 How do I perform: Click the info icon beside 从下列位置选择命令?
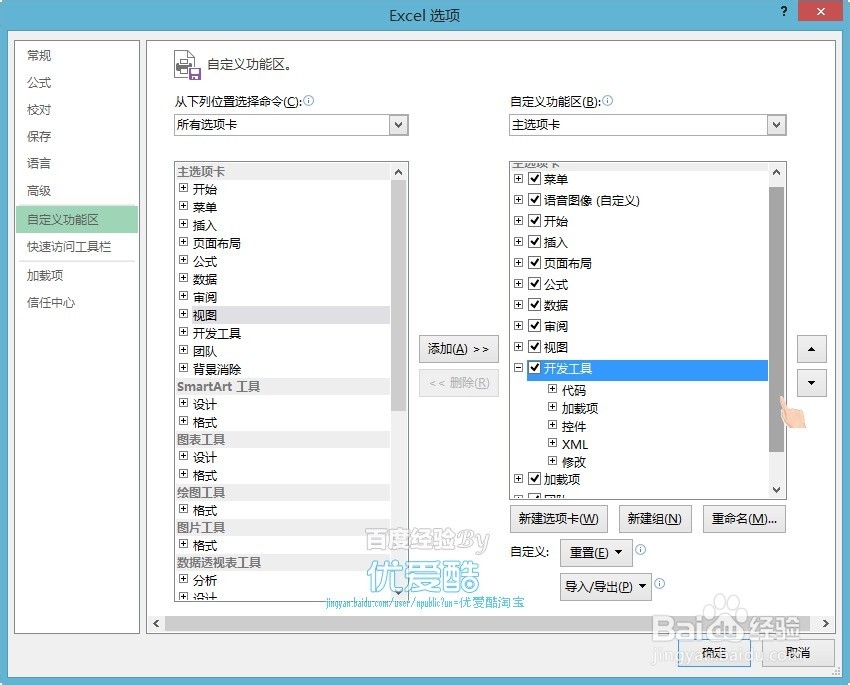point(308,100)
